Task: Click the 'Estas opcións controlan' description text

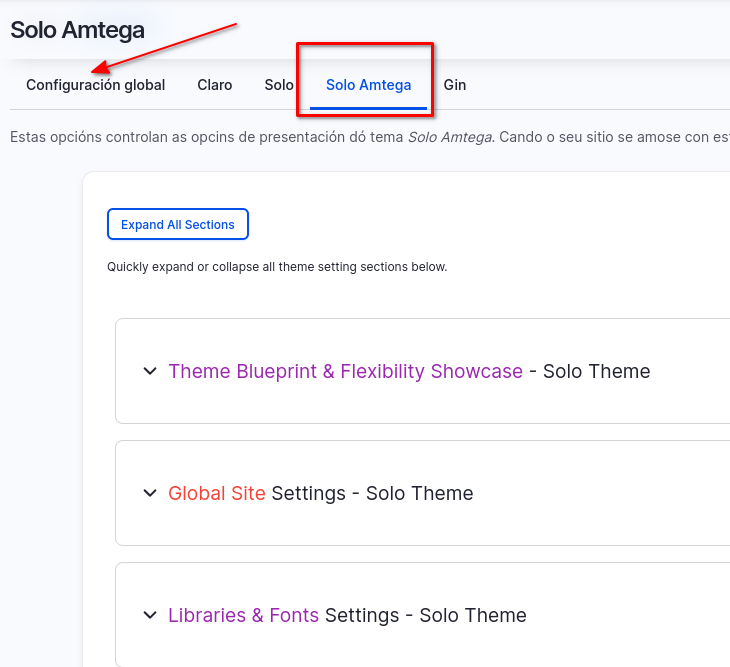Action: coord(200,137)
